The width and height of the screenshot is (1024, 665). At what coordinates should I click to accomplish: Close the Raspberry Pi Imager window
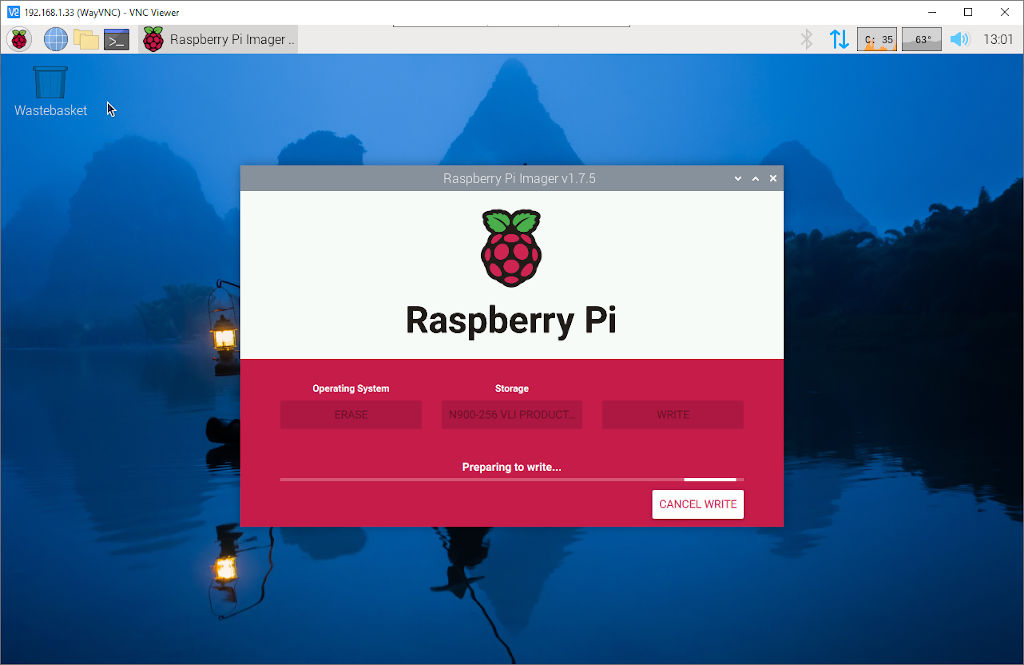773,178
